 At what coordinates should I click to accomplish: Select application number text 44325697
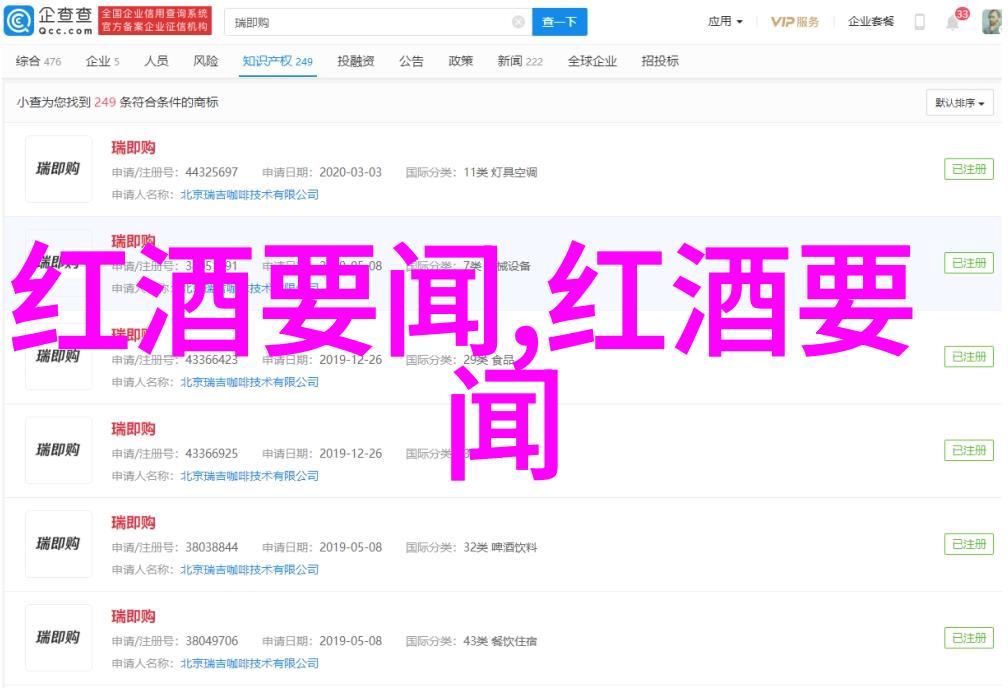pyautogui.click(x=212, y=172)
